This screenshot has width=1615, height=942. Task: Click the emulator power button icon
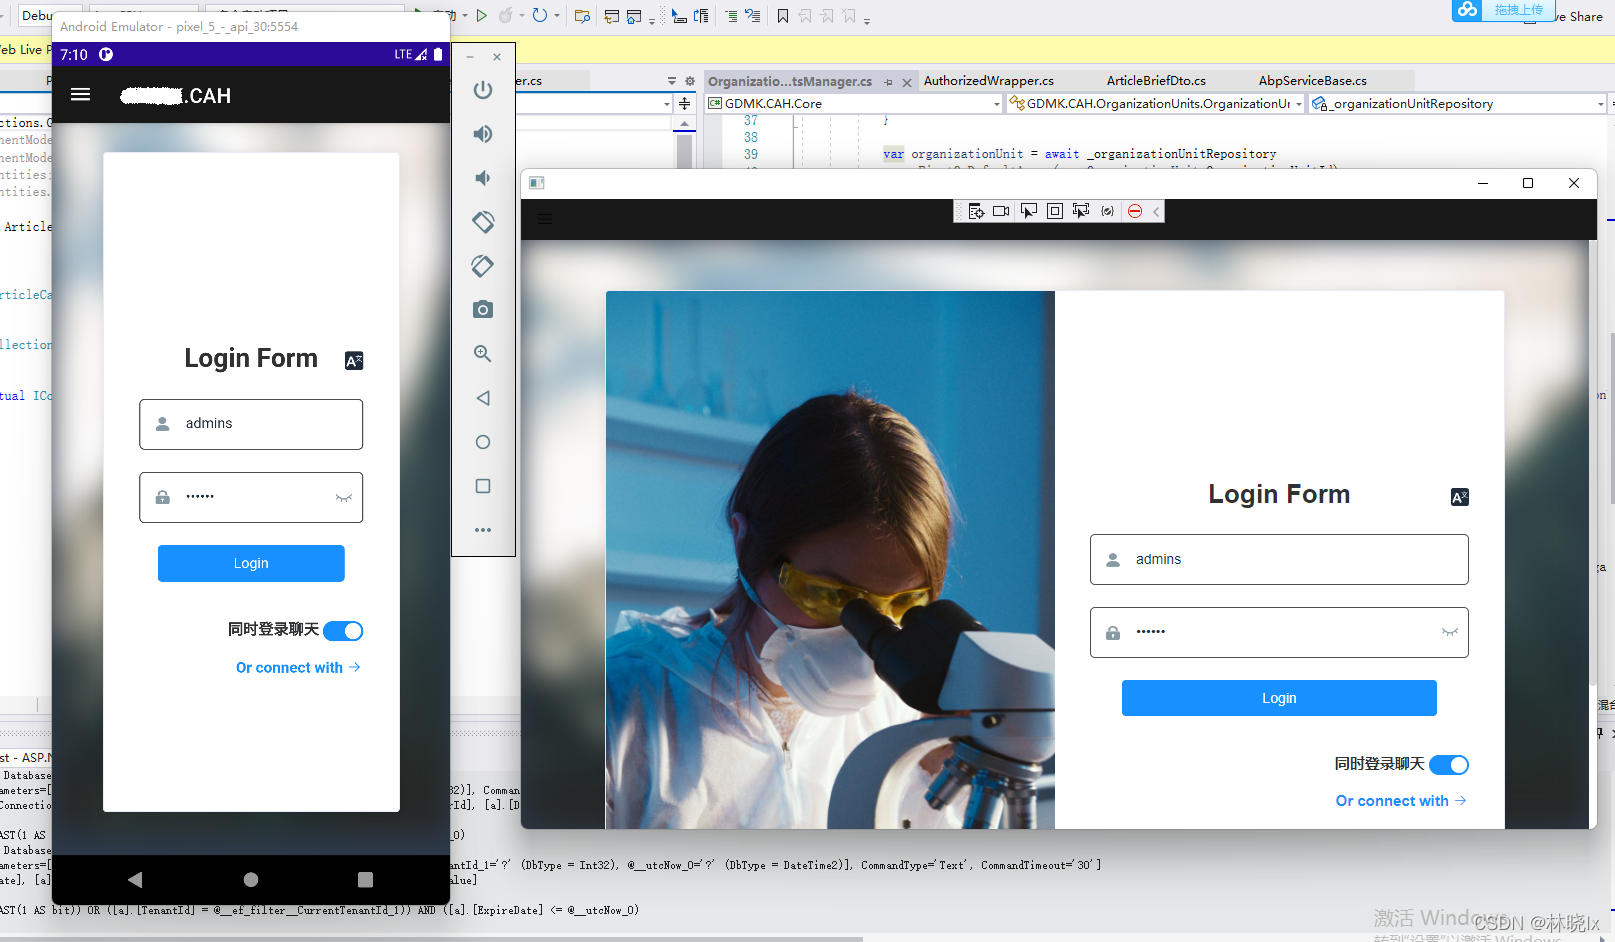pos(483,90)
